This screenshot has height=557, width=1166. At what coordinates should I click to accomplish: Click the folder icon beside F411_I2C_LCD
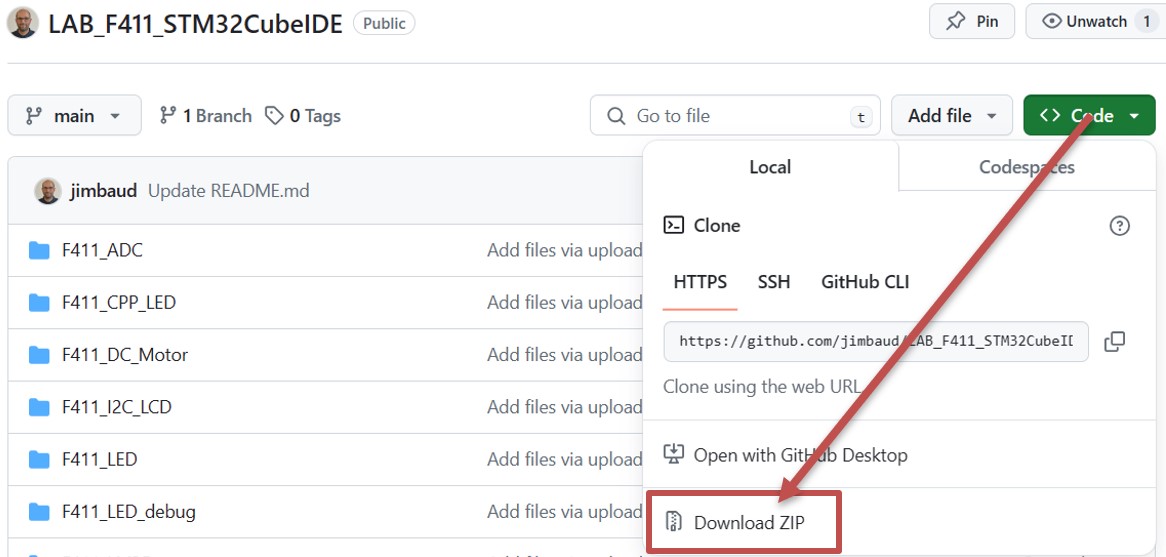(x=39, y=407)
